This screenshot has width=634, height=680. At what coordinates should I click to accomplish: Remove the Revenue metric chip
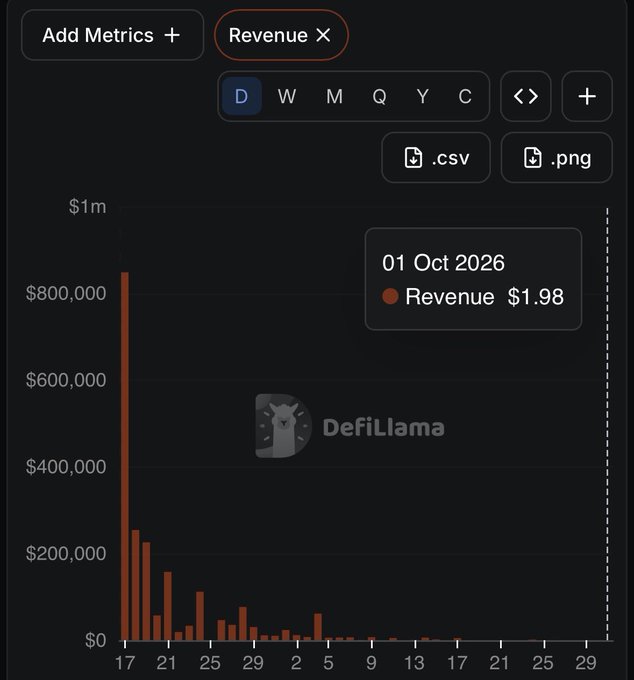click(x=323, y=35)
